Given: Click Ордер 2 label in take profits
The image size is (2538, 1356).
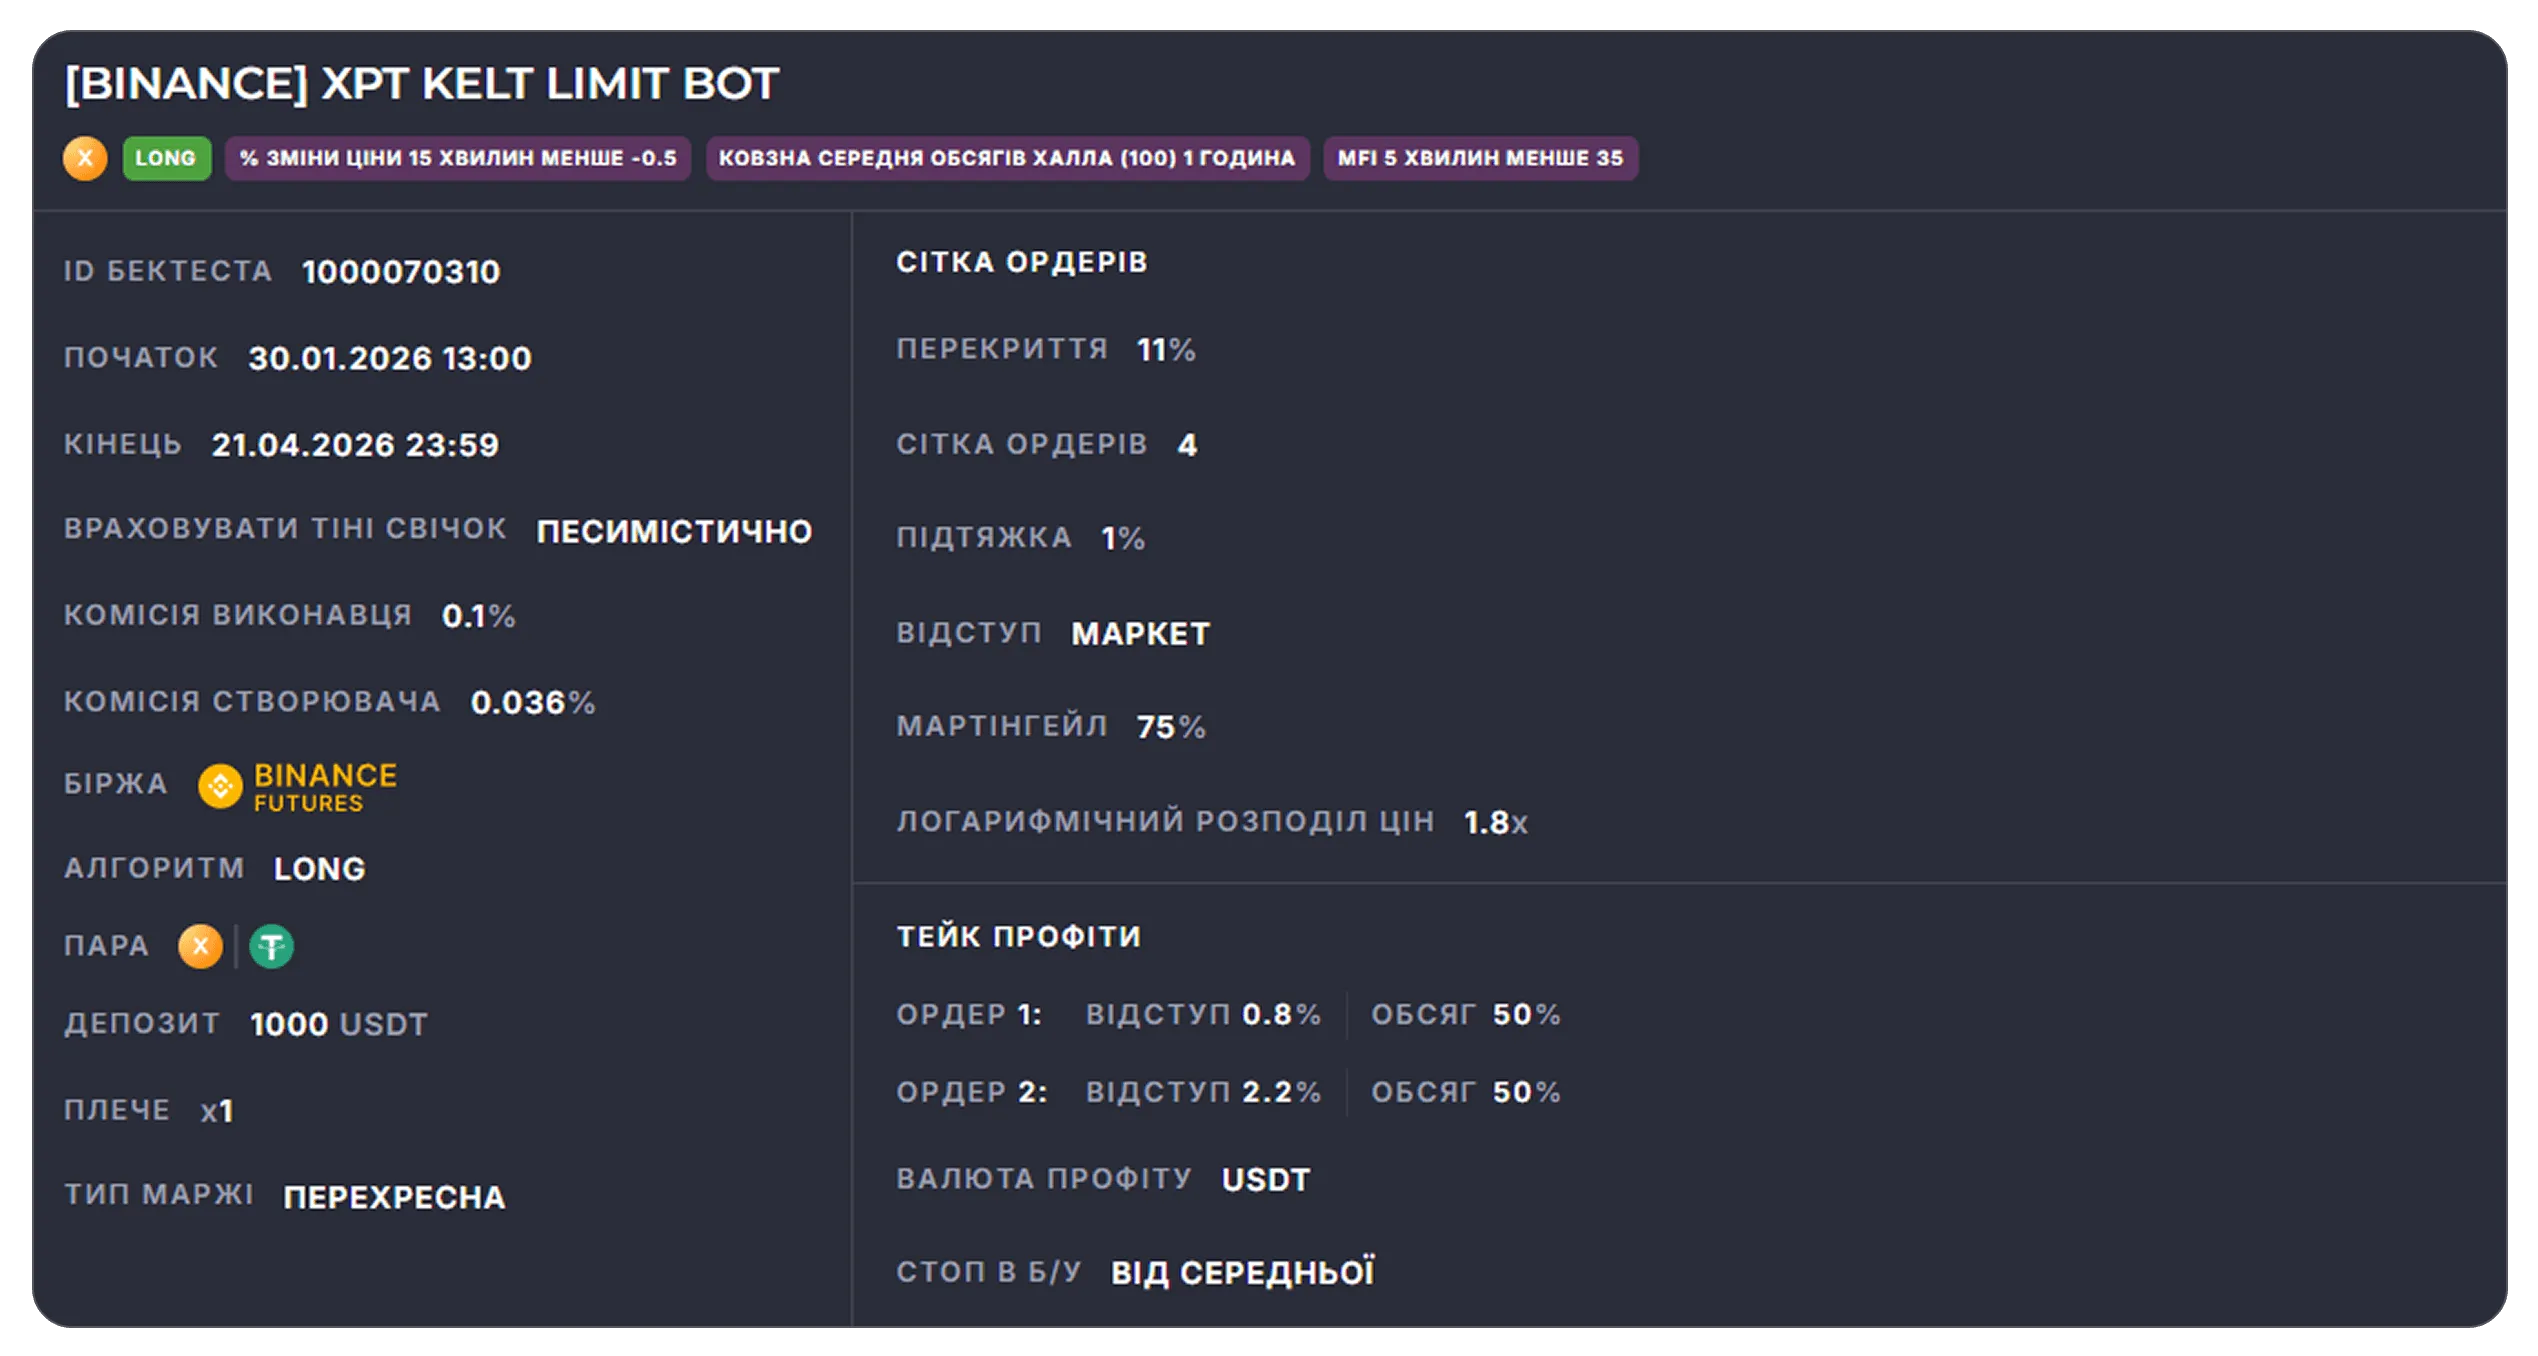Looking at the screenshot, I should point(972,1092).
